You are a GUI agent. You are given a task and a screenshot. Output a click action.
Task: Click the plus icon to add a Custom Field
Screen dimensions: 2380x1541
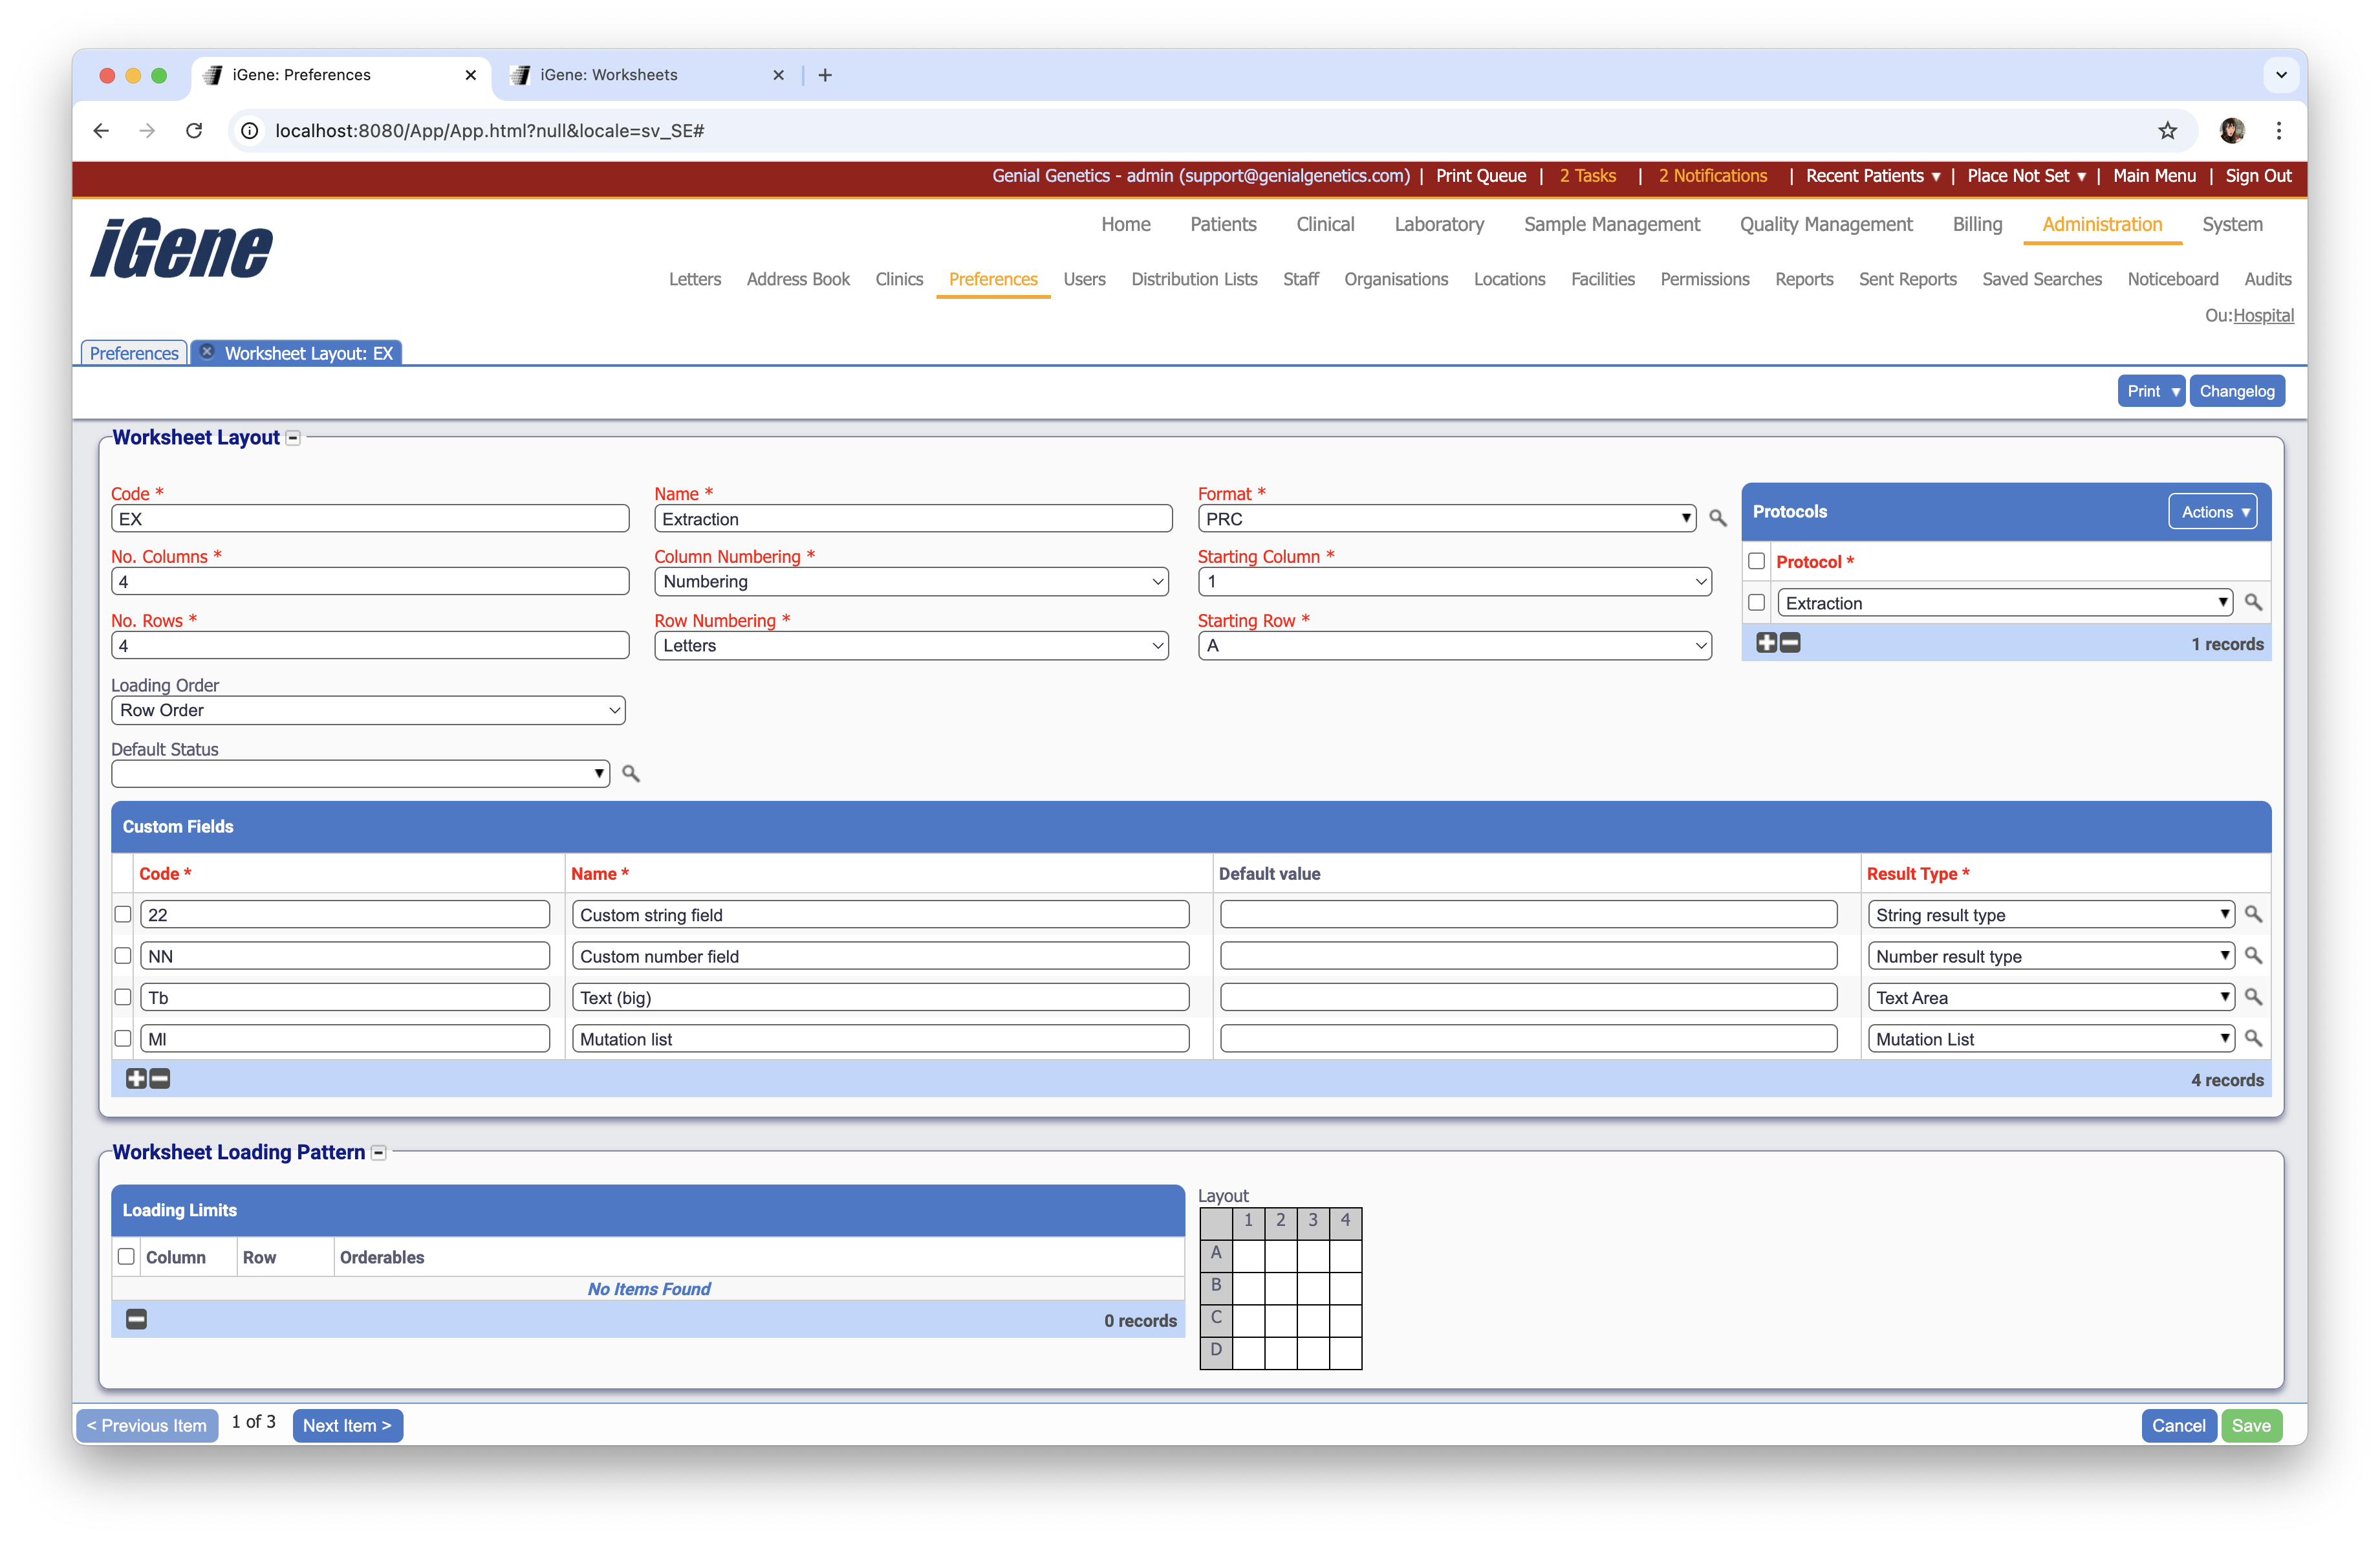coord(136,1079)
